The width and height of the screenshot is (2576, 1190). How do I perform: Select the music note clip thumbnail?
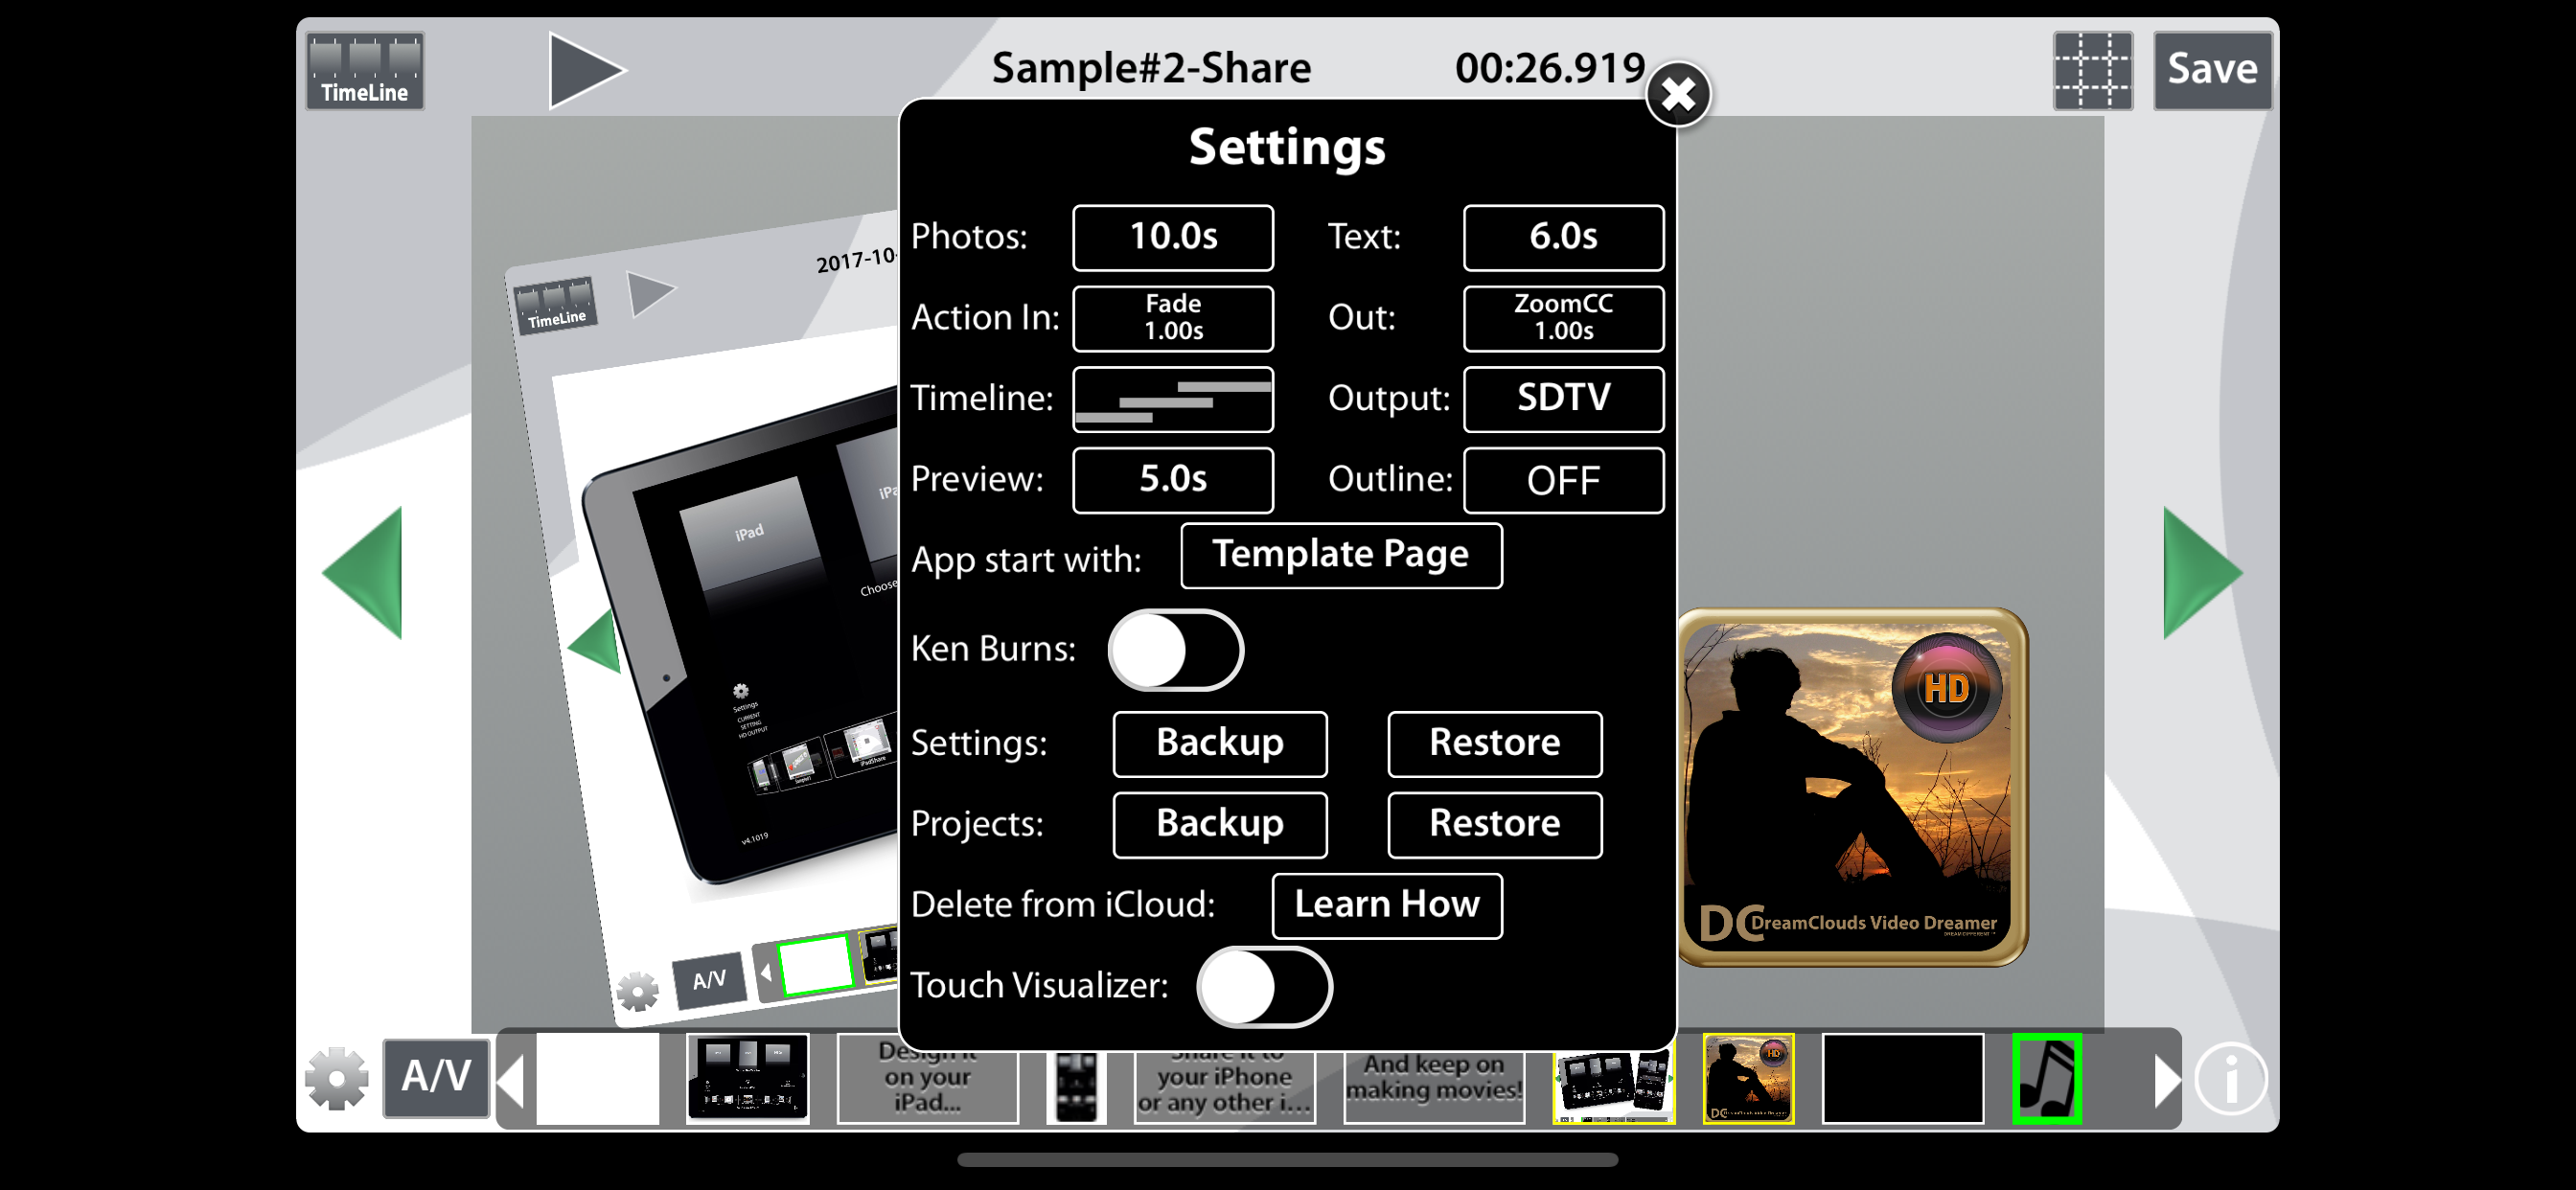(x=2047, y=1078)
